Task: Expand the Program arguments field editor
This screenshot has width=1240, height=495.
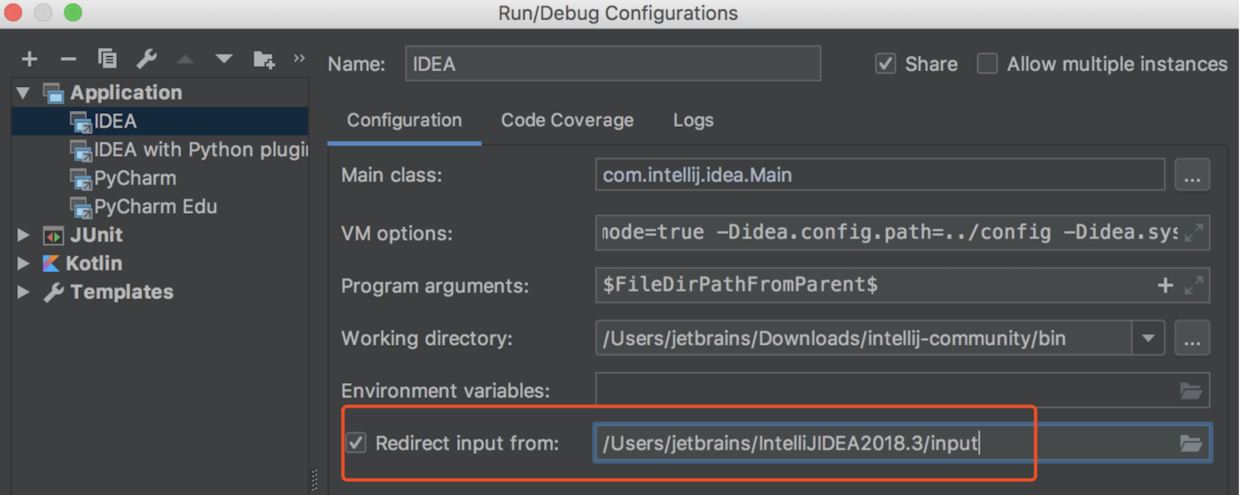Action: click(1194, 285)
